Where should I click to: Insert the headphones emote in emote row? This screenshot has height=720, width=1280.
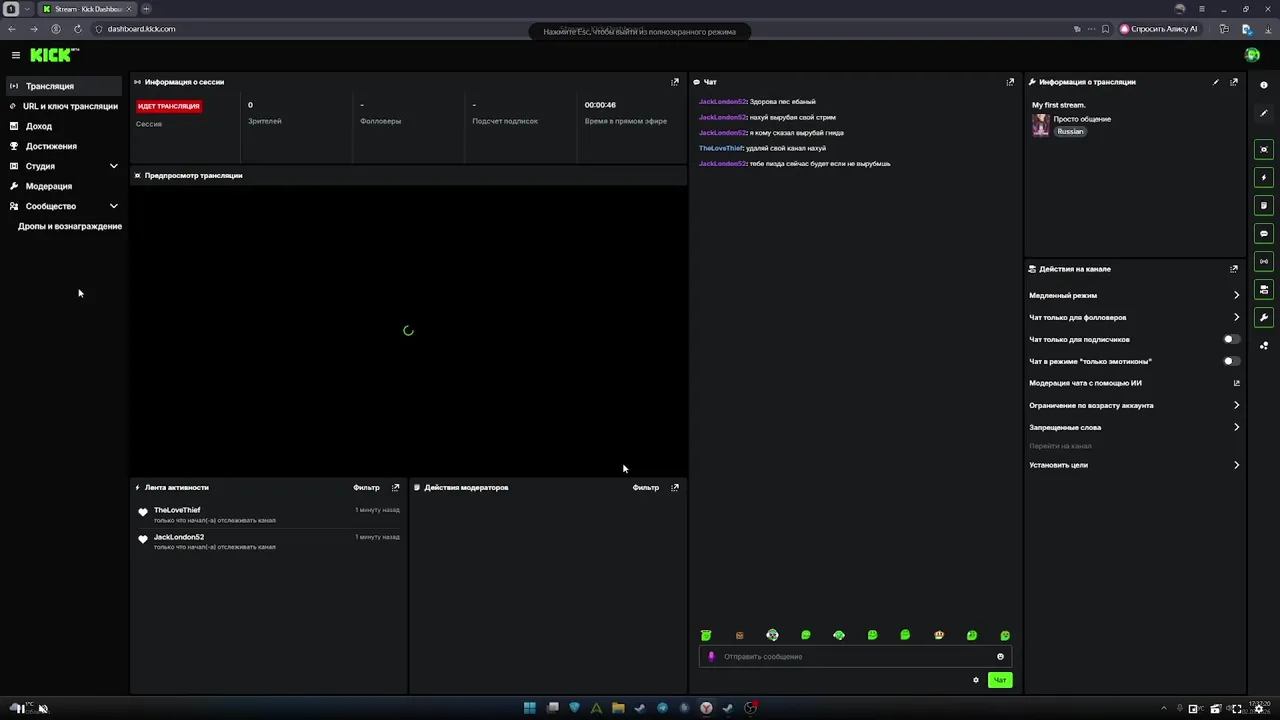click(x=772, y=635)
